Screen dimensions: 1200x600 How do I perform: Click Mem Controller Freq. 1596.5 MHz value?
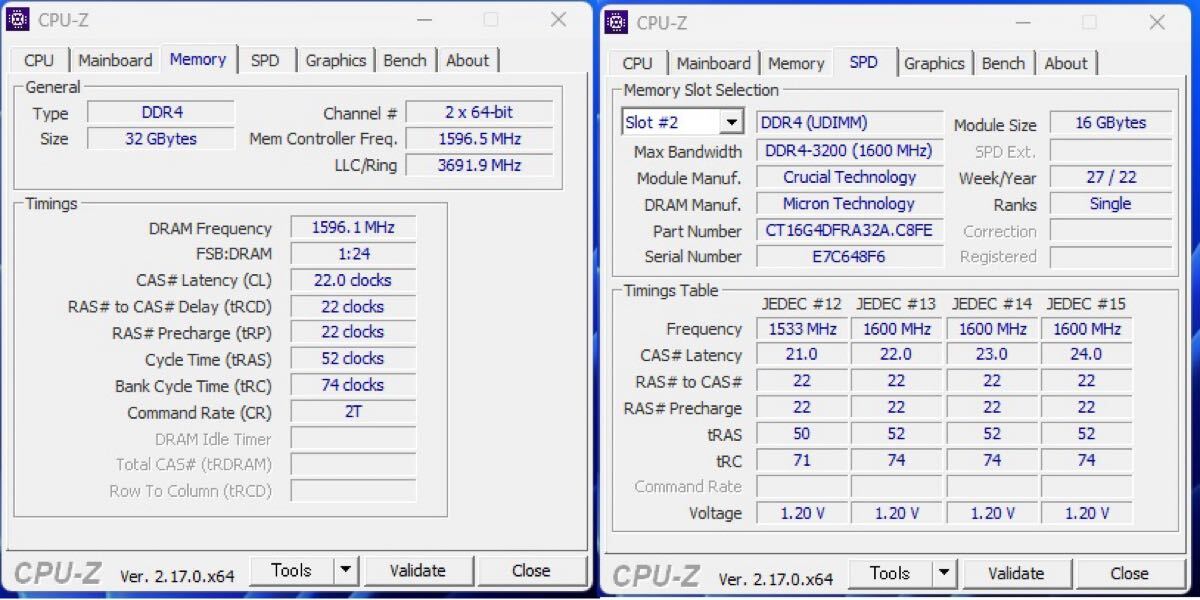[x=479, y=139]
